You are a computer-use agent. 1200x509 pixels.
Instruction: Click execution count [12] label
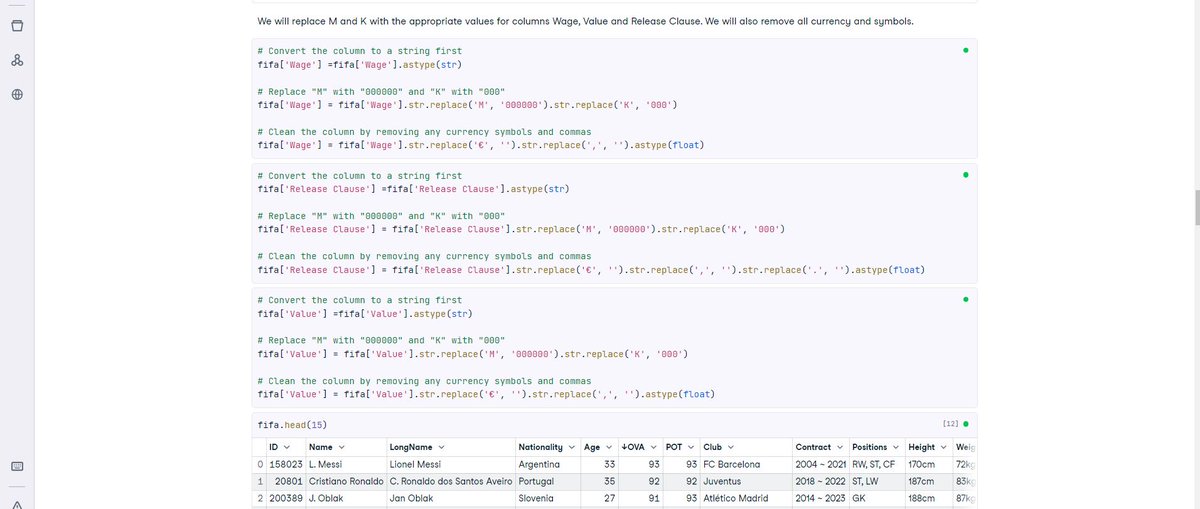point(950,424)
